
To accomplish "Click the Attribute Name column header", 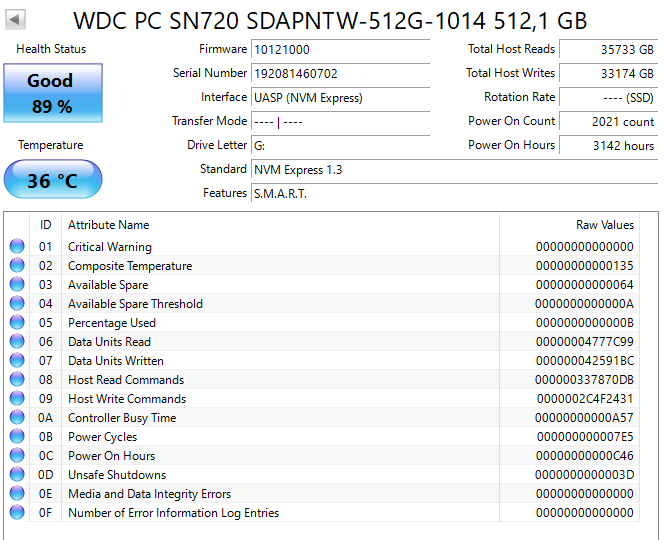I will pos(108,225).
